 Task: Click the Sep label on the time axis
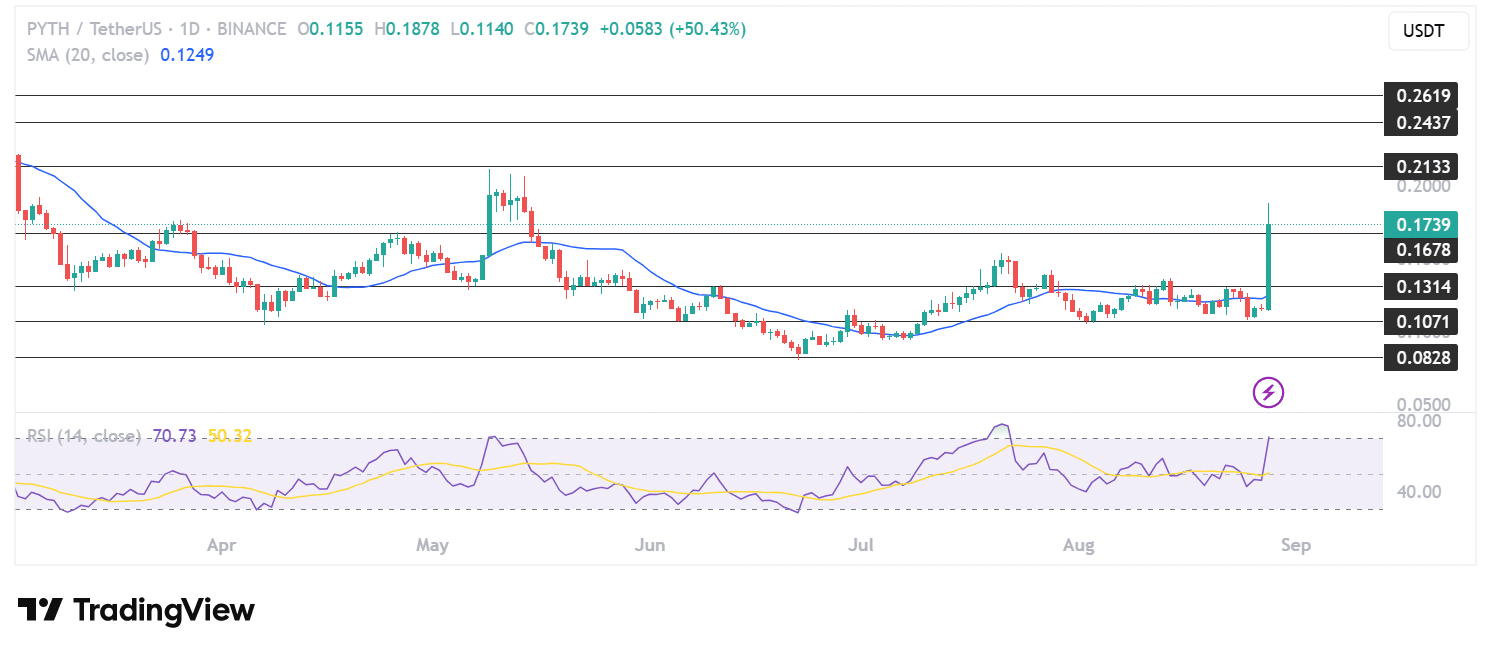point(1295,545)
